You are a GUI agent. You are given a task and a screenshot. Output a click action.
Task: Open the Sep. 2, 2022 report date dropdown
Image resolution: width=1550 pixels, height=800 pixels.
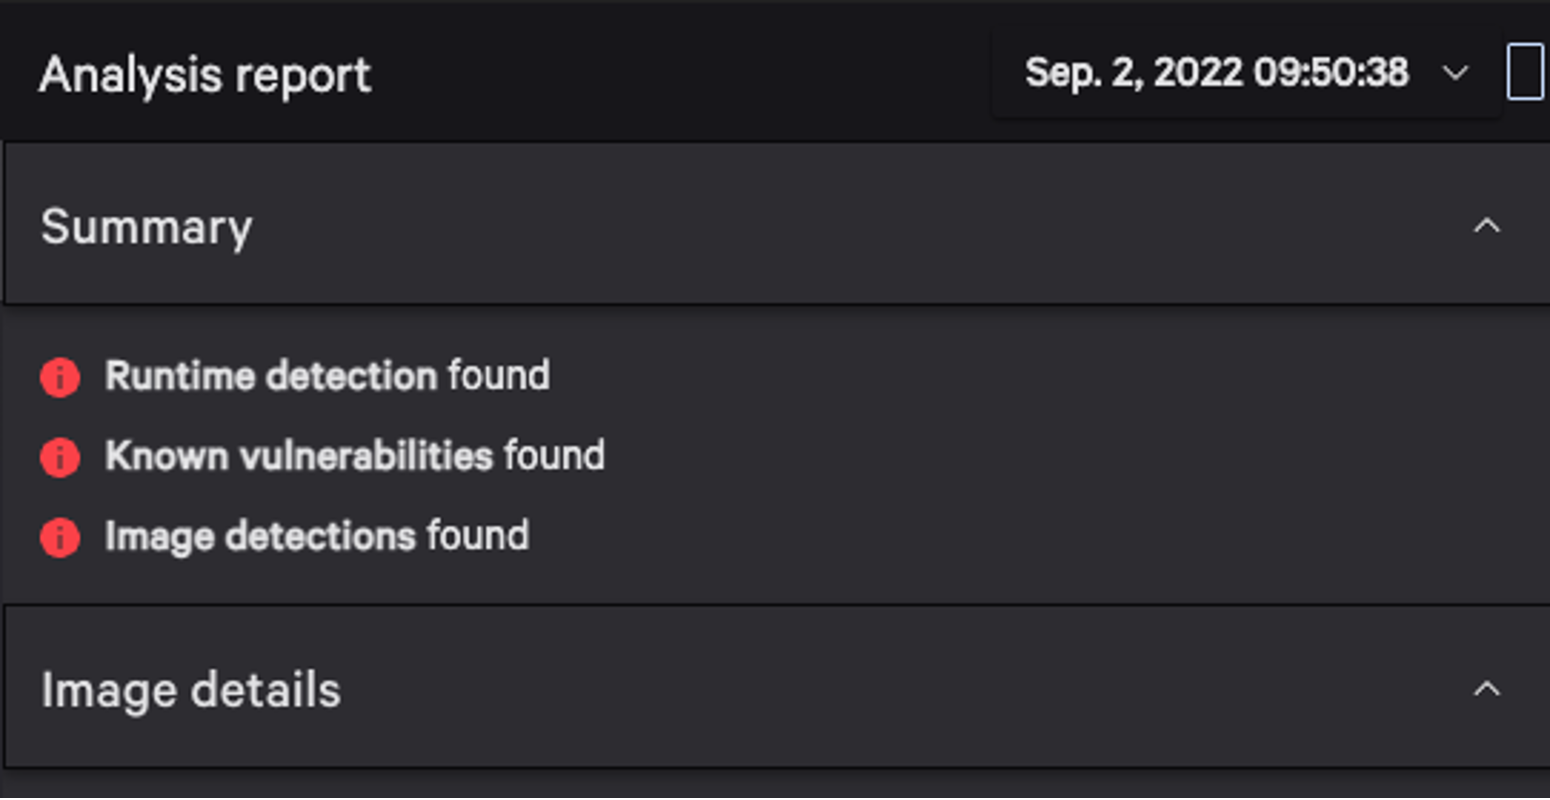click(x=1246, y=73)
